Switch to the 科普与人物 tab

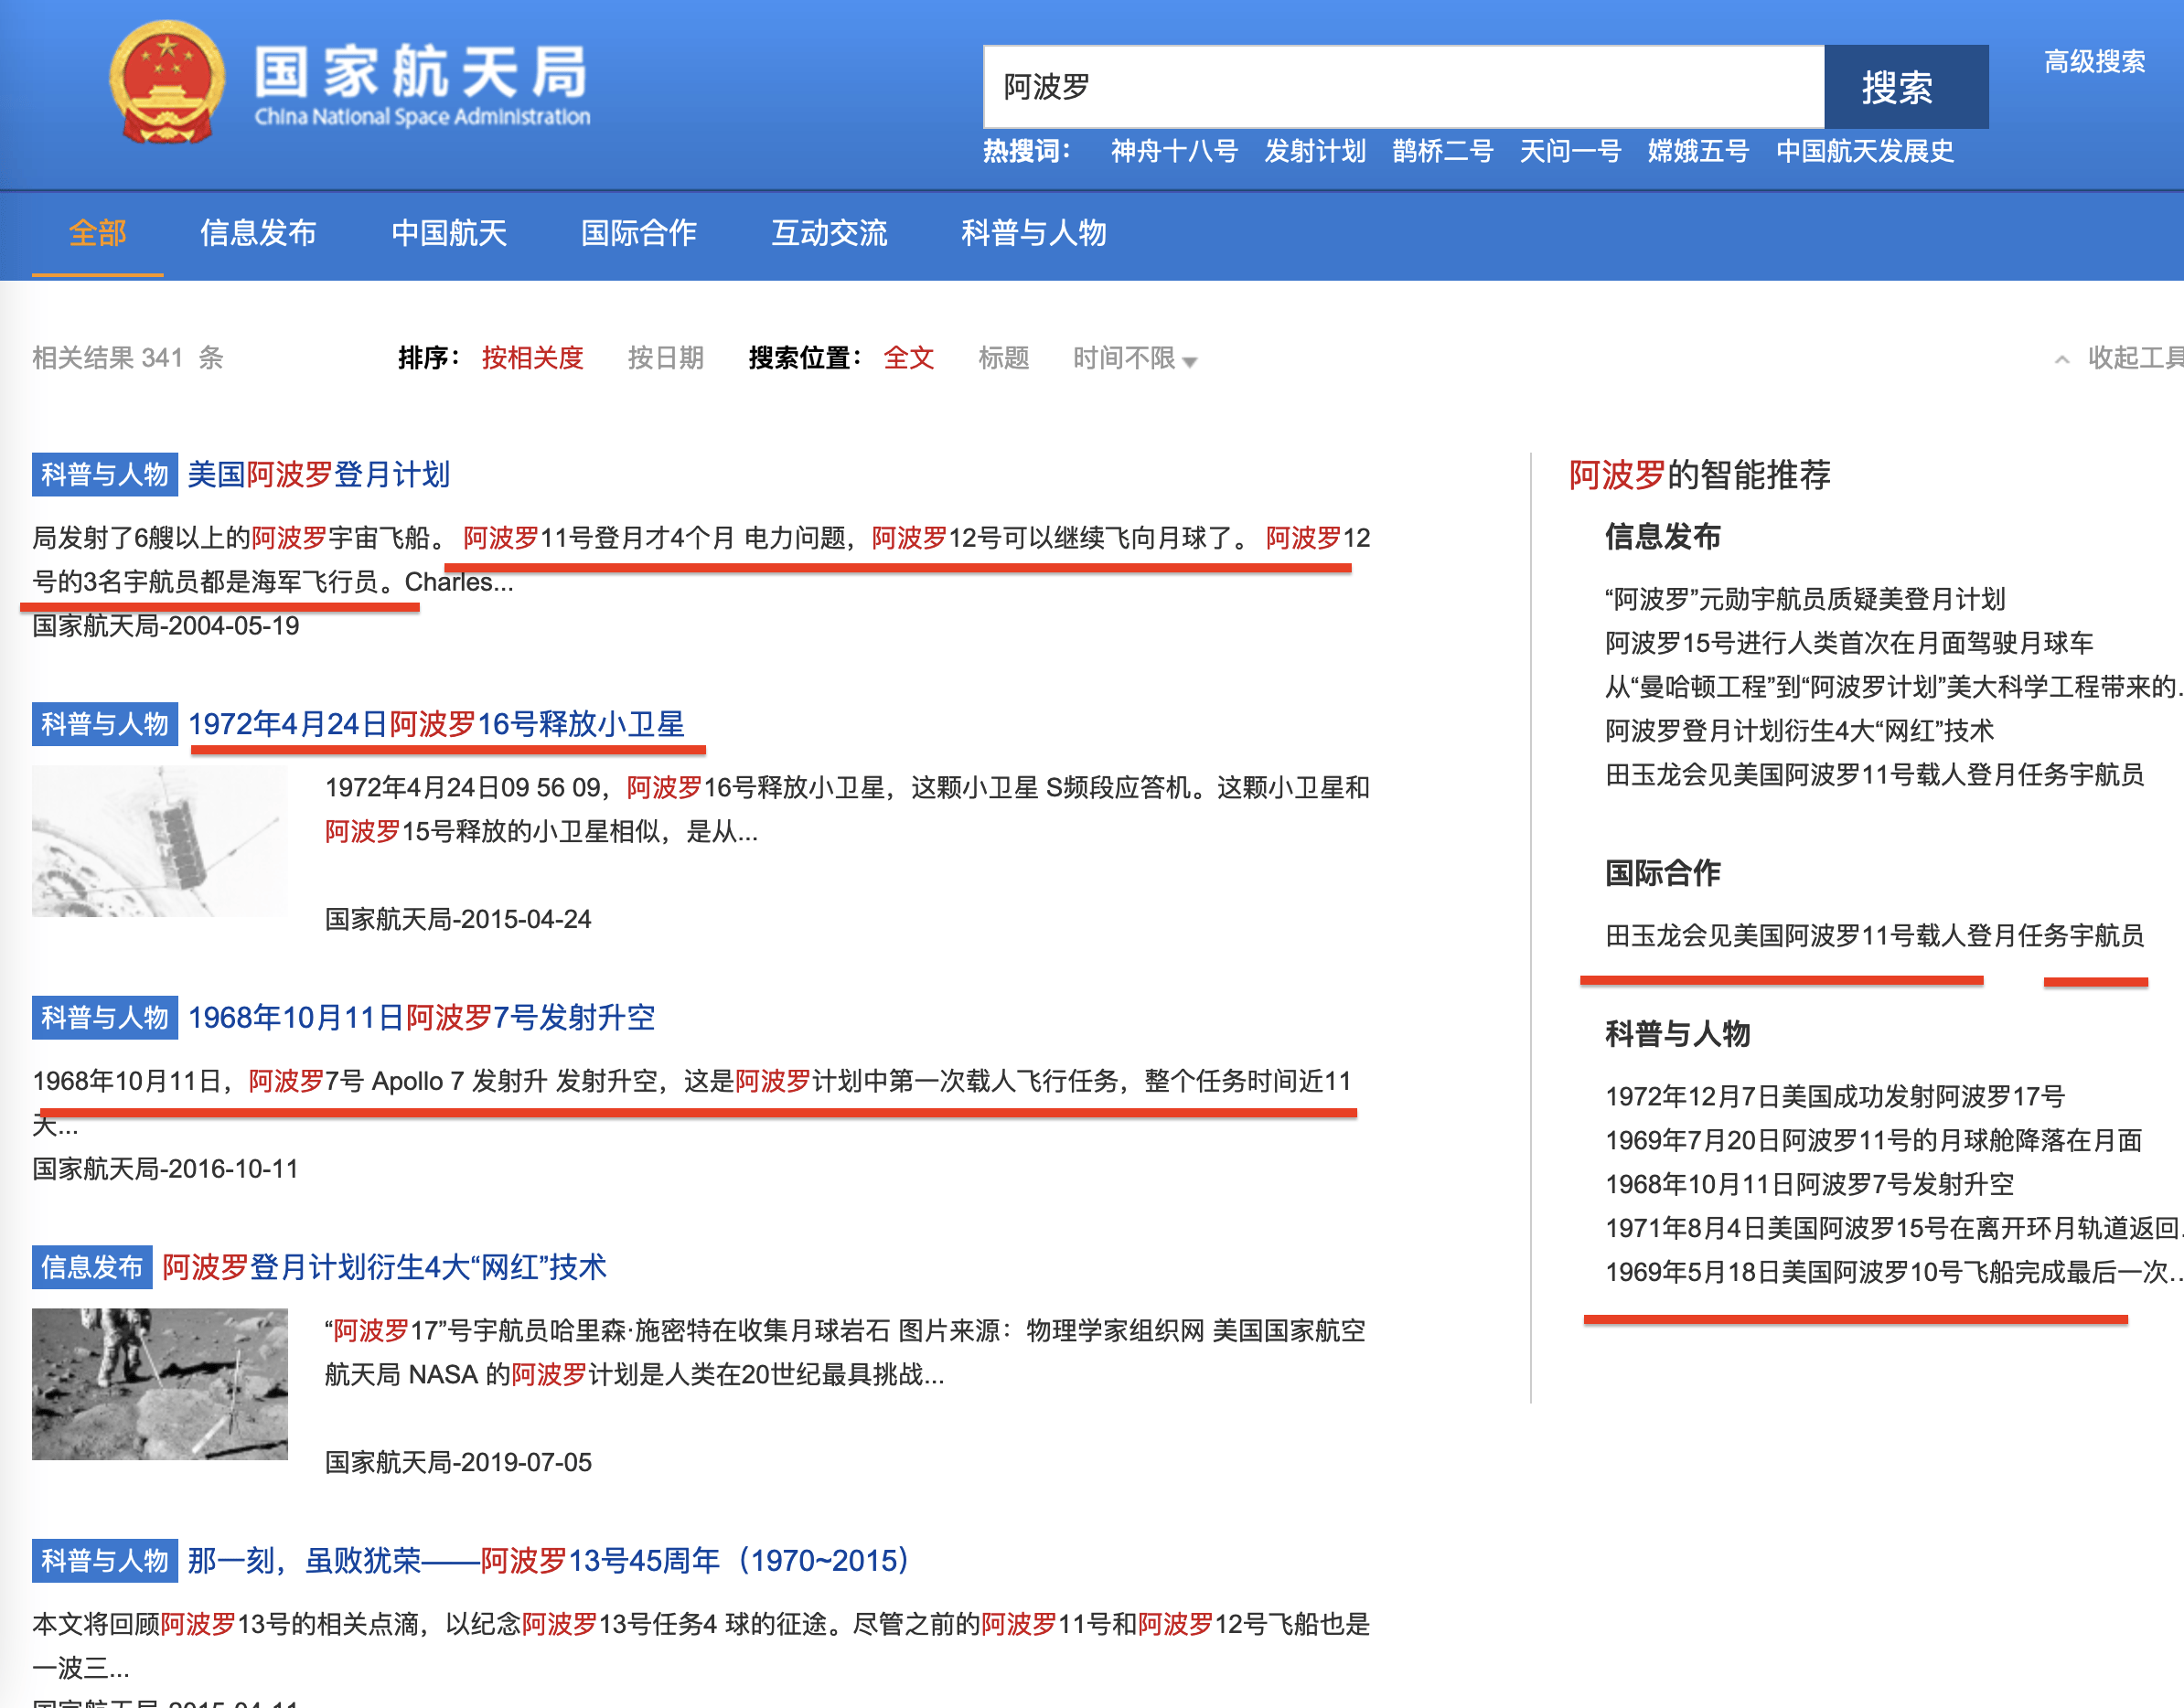pyautogui.click(x=1033, y=233)
